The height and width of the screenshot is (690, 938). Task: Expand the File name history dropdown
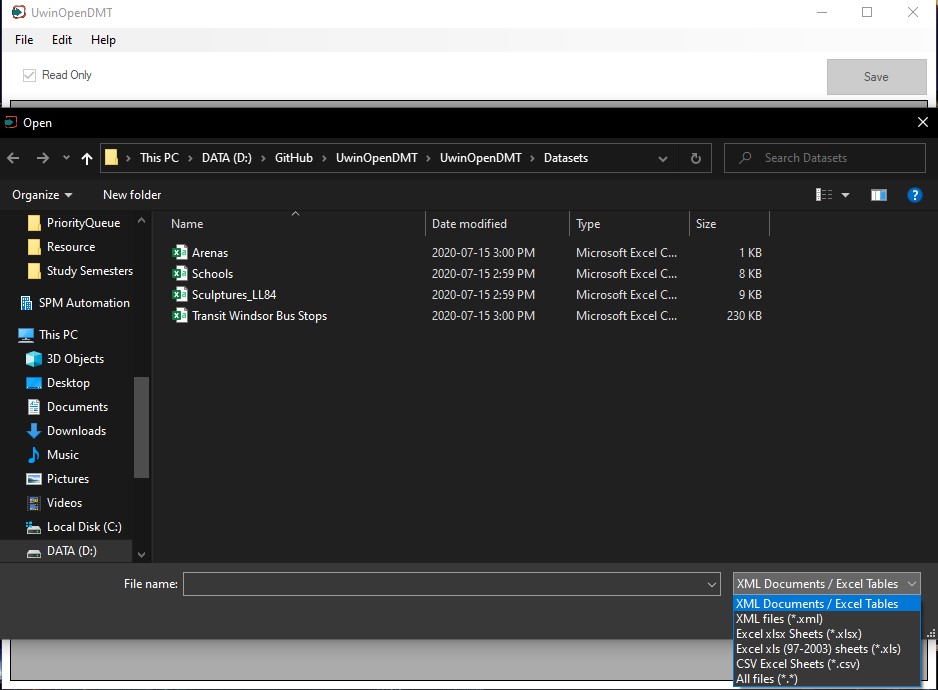tap(711, 584)
